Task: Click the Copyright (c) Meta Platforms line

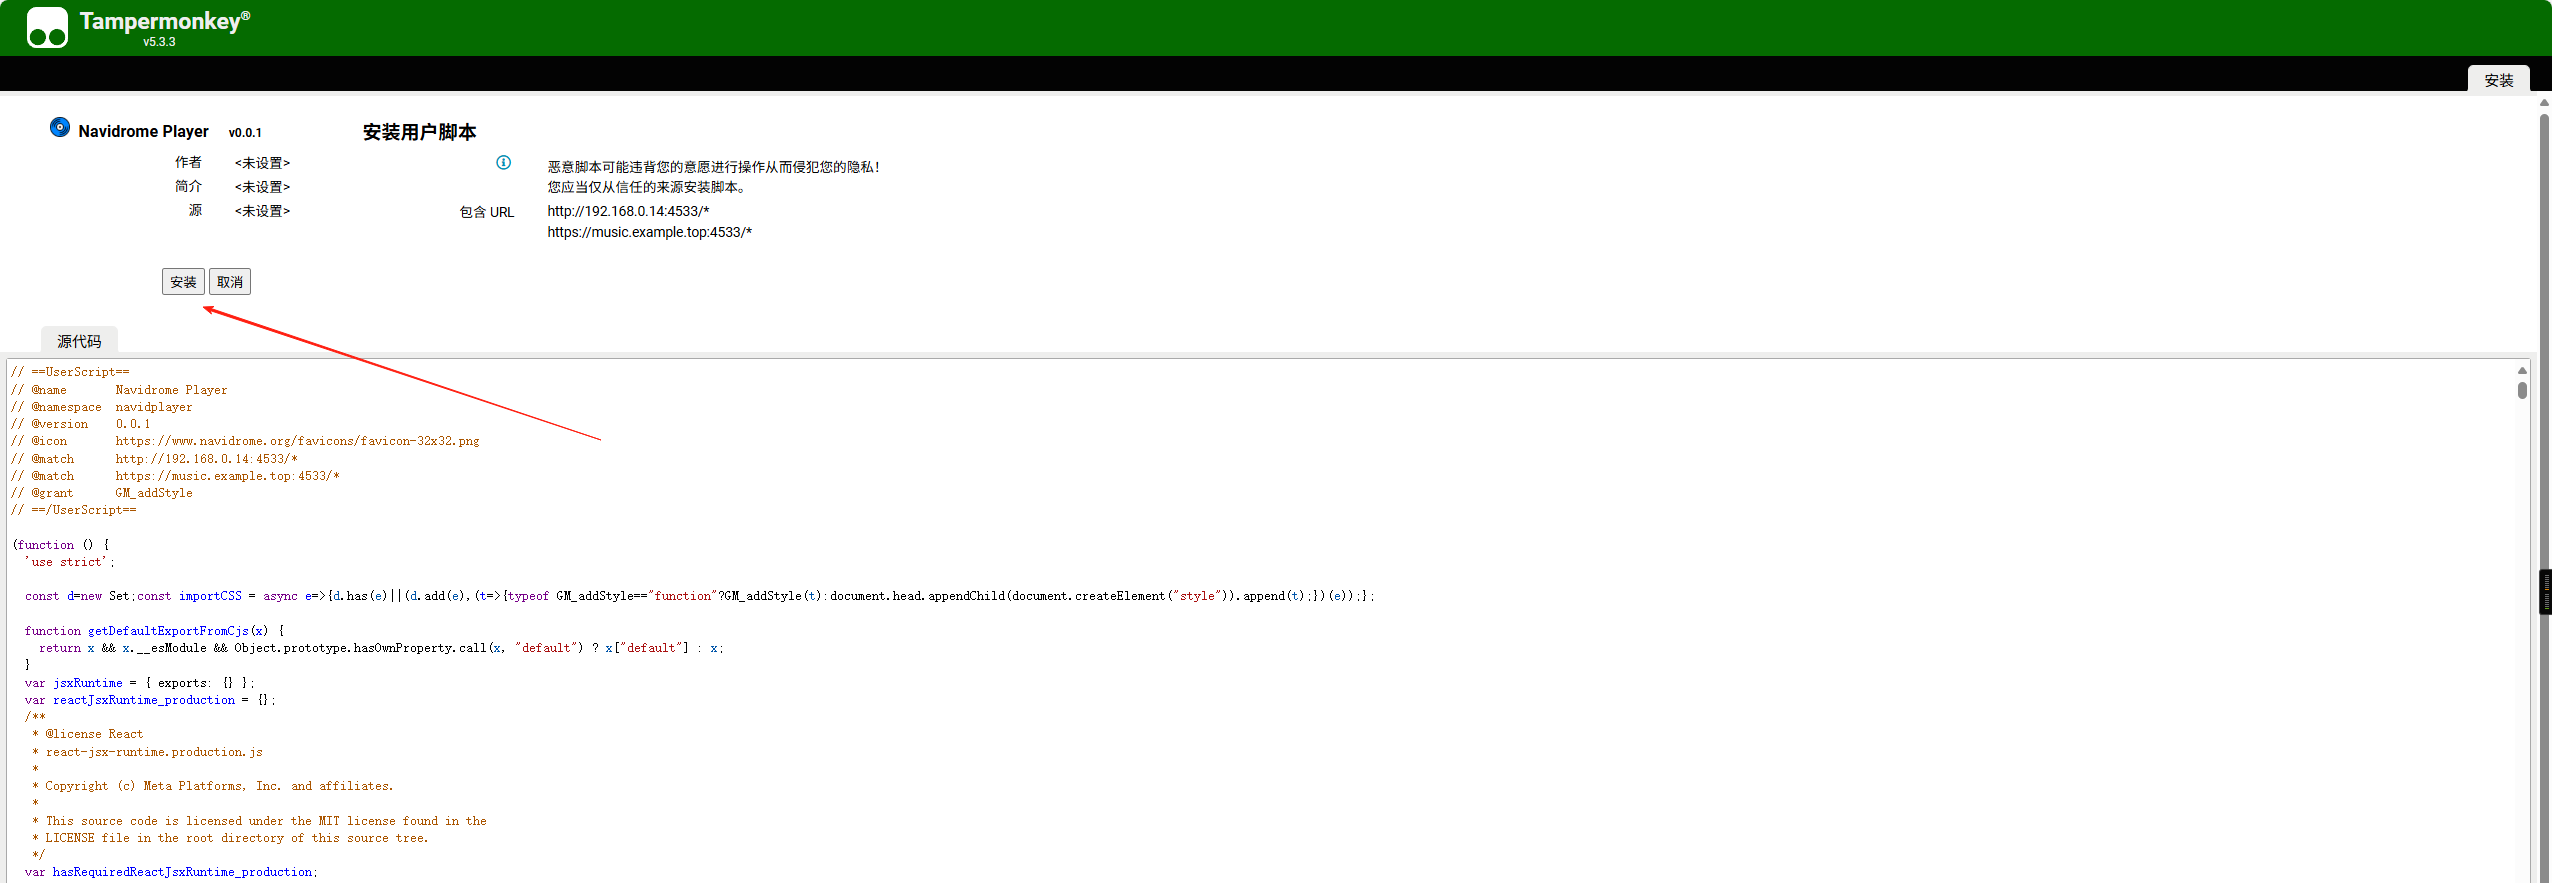Action: click(x=213, y=786)
